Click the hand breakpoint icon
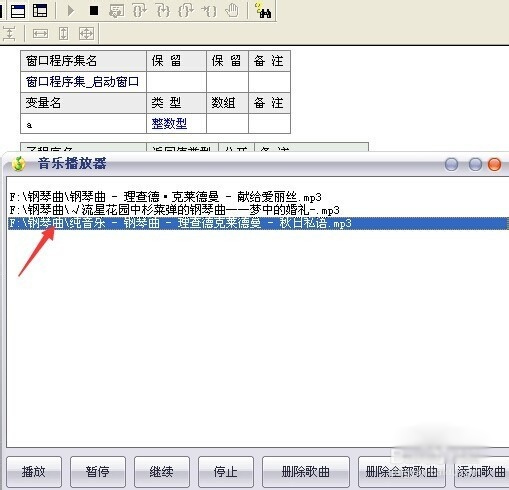 click(232, 11)
